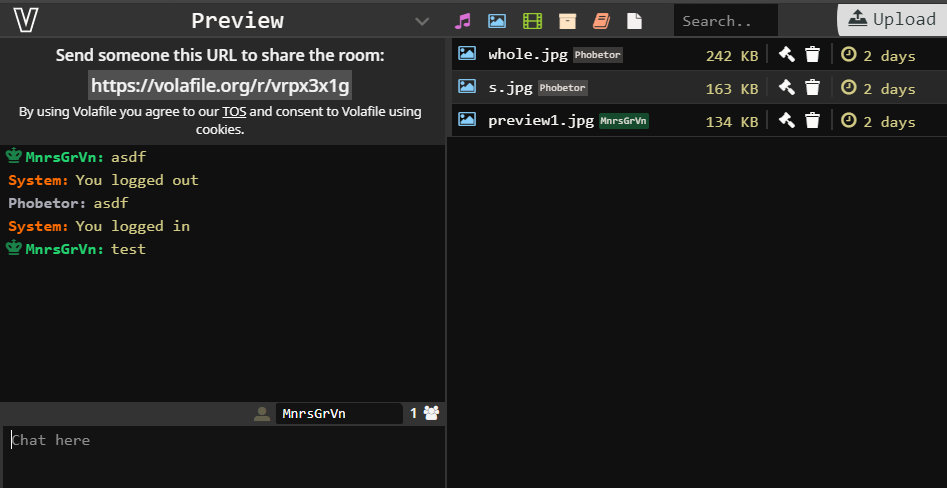Show the user count group icon
Screen dimensions: 947x488
click(431, 413)
